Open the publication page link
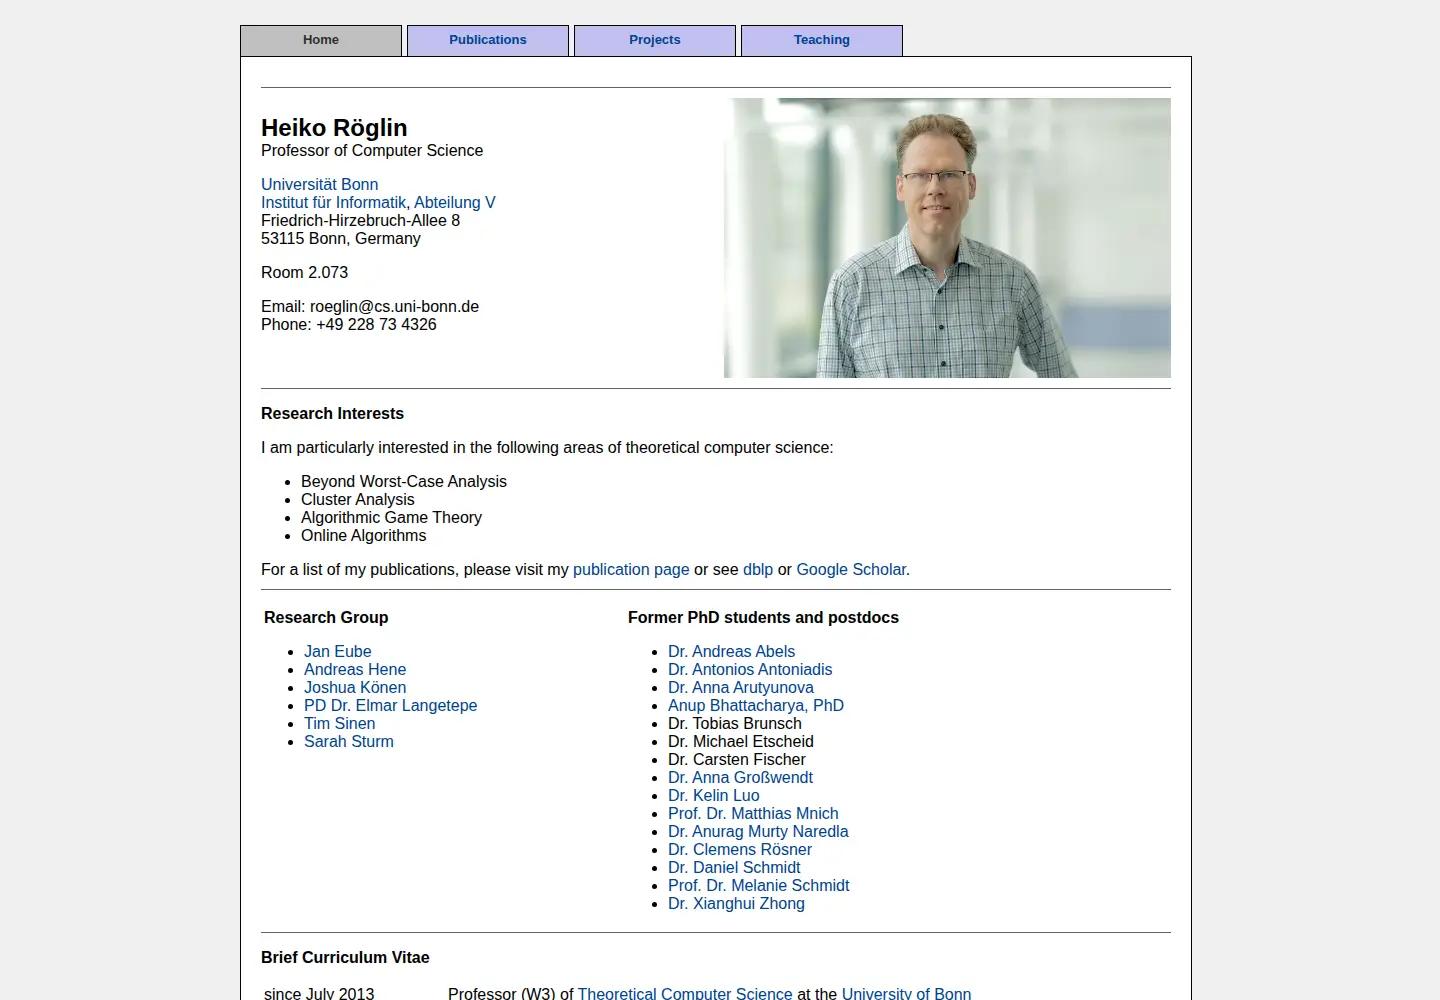The width and height of the screenshot is (1440, 1000). point(631,569)
